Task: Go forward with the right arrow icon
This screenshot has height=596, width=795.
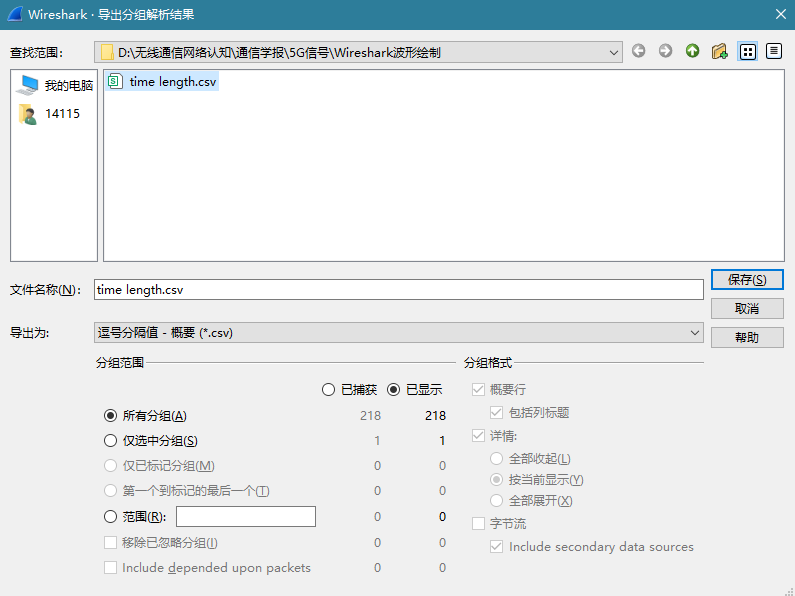Action: [x=665, y=51]
